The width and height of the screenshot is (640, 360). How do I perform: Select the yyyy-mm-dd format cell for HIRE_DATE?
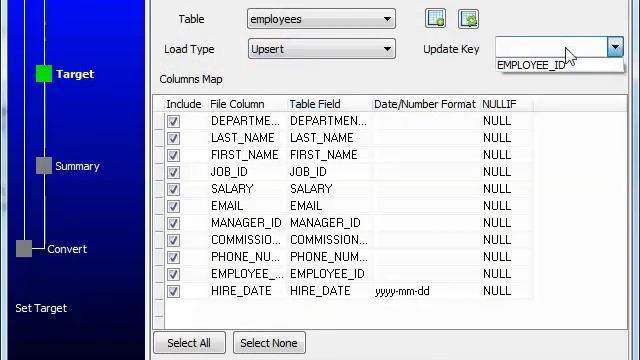click(x=425, y=291)
